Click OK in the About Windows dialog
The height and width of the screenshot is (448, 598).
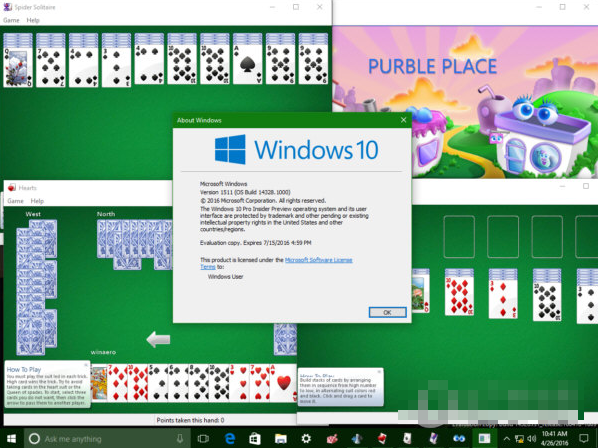(x=387, y=312)
